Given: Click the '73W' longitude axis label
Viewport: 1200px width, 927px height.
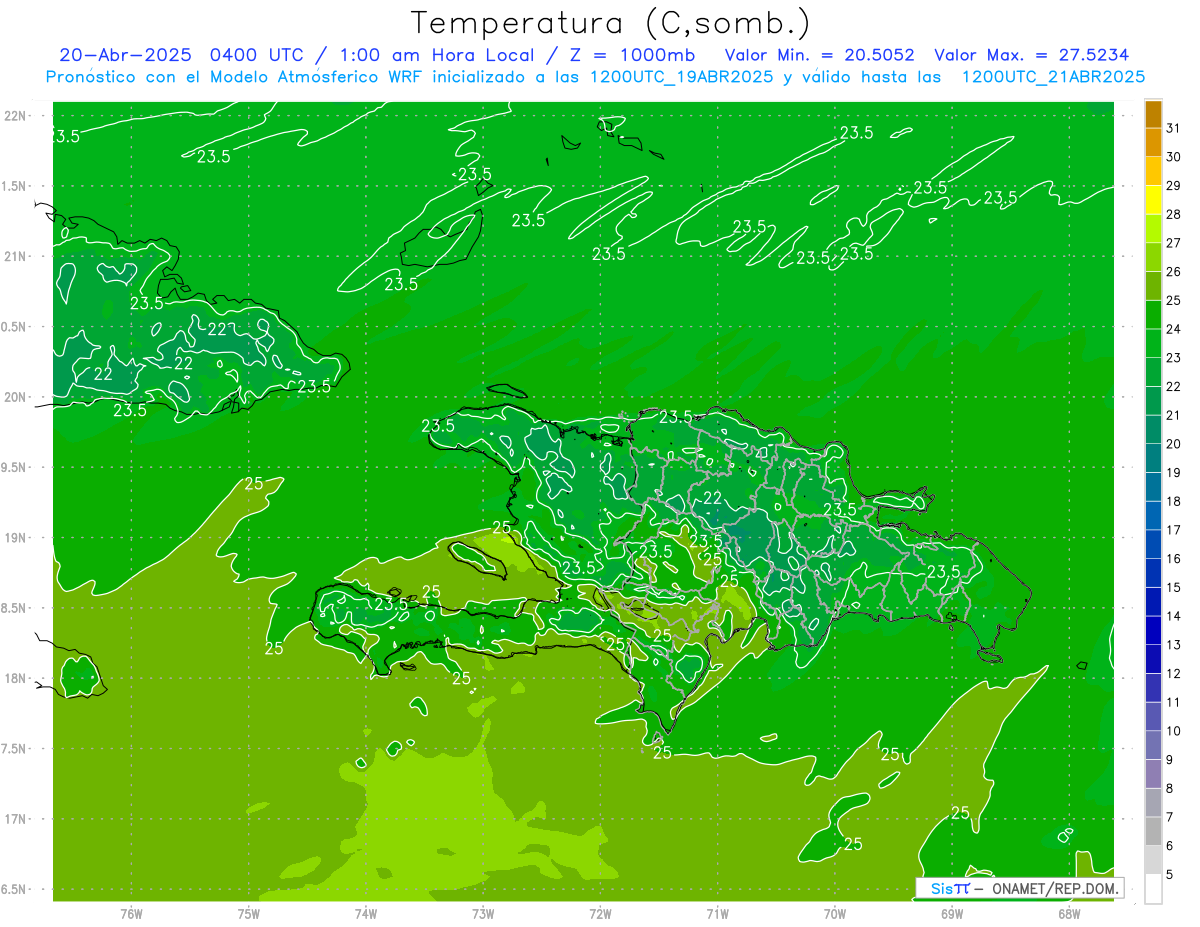Looking at the screenshot, I should 483,913.
